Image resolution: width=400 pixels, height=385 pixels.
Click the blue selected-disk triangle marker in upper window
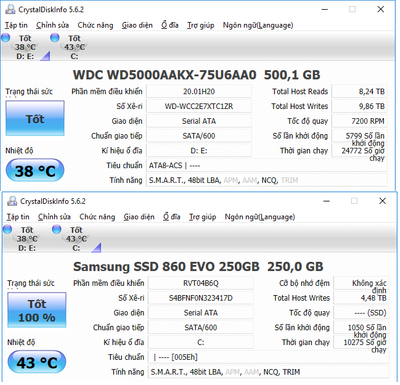[45, 56]
